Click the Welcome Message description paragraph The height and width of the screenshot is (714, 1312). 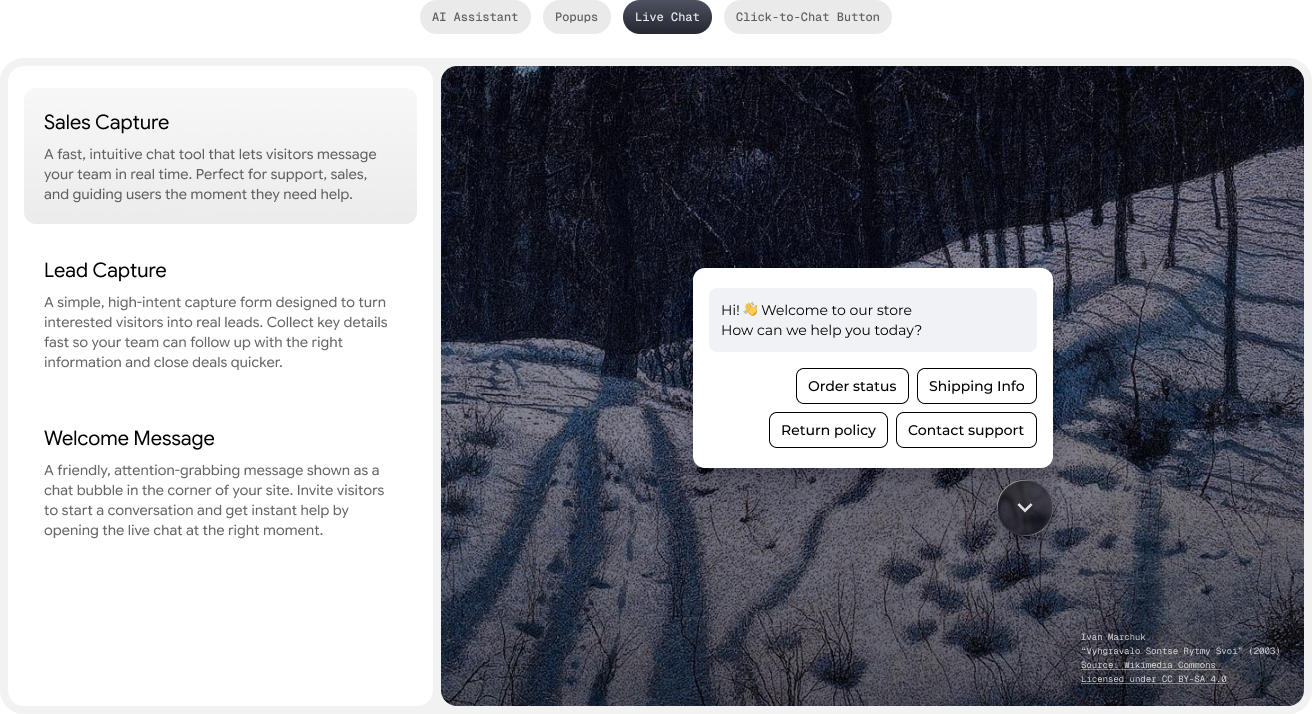(x=214, y=500)
